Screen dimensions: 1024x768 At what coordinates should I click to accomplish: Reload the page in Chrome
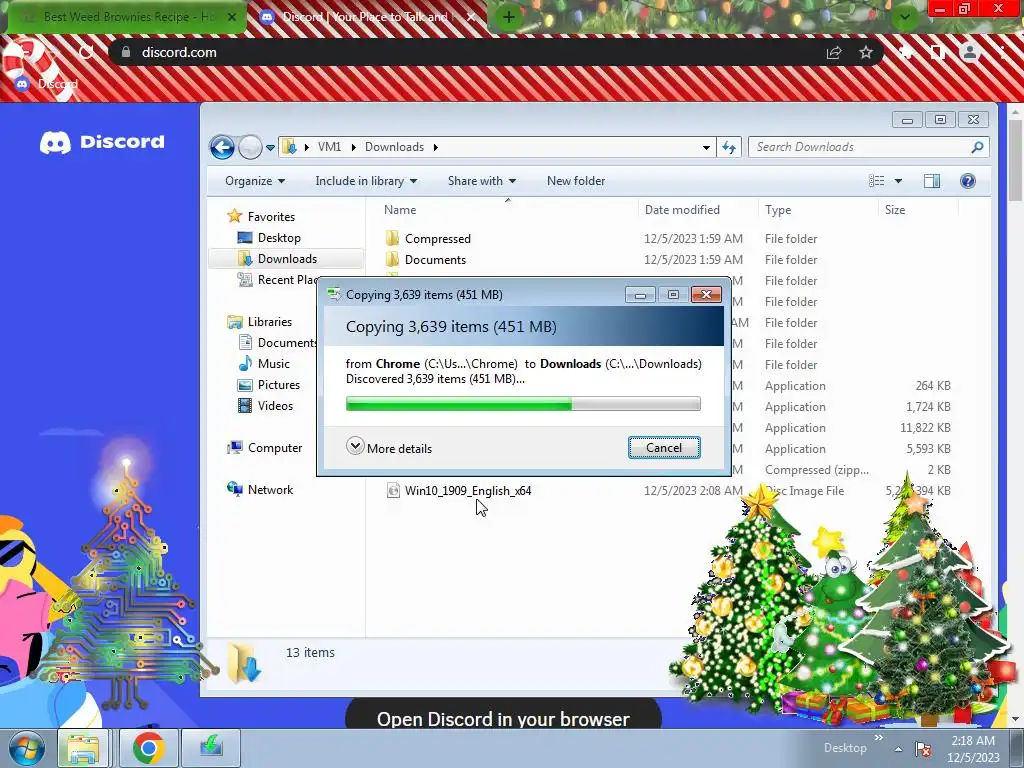tap(86, 52)
